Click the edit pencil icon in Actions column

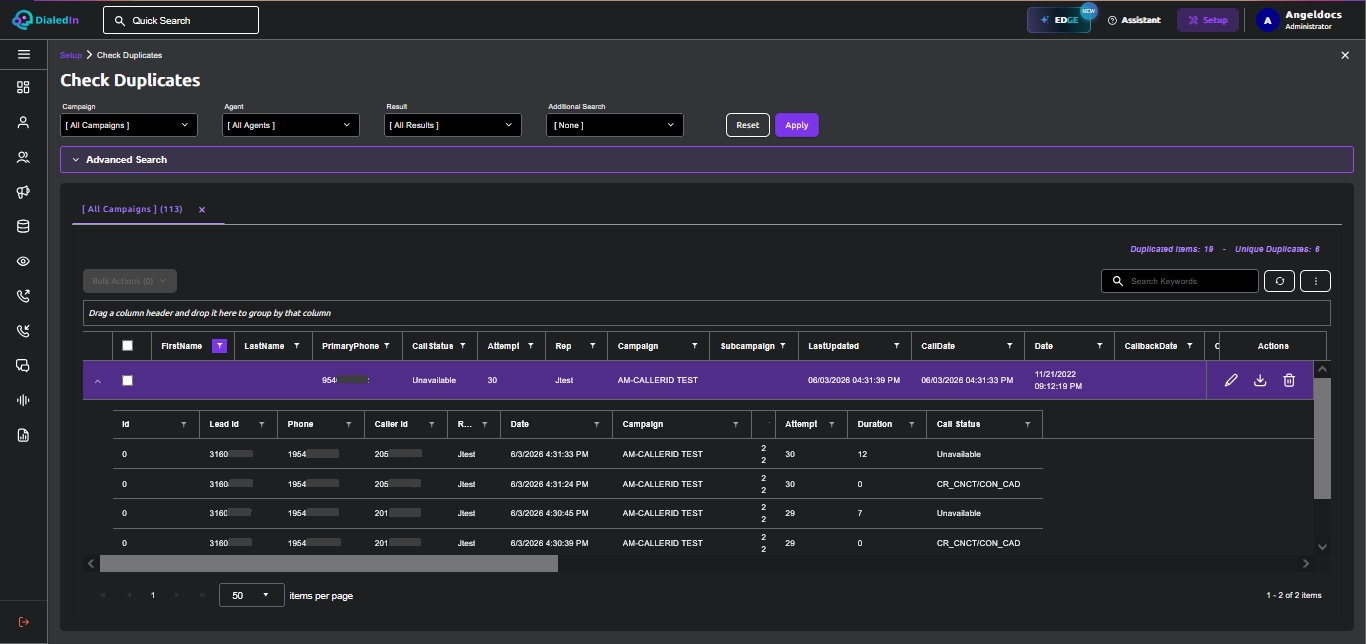[1231, 380]
